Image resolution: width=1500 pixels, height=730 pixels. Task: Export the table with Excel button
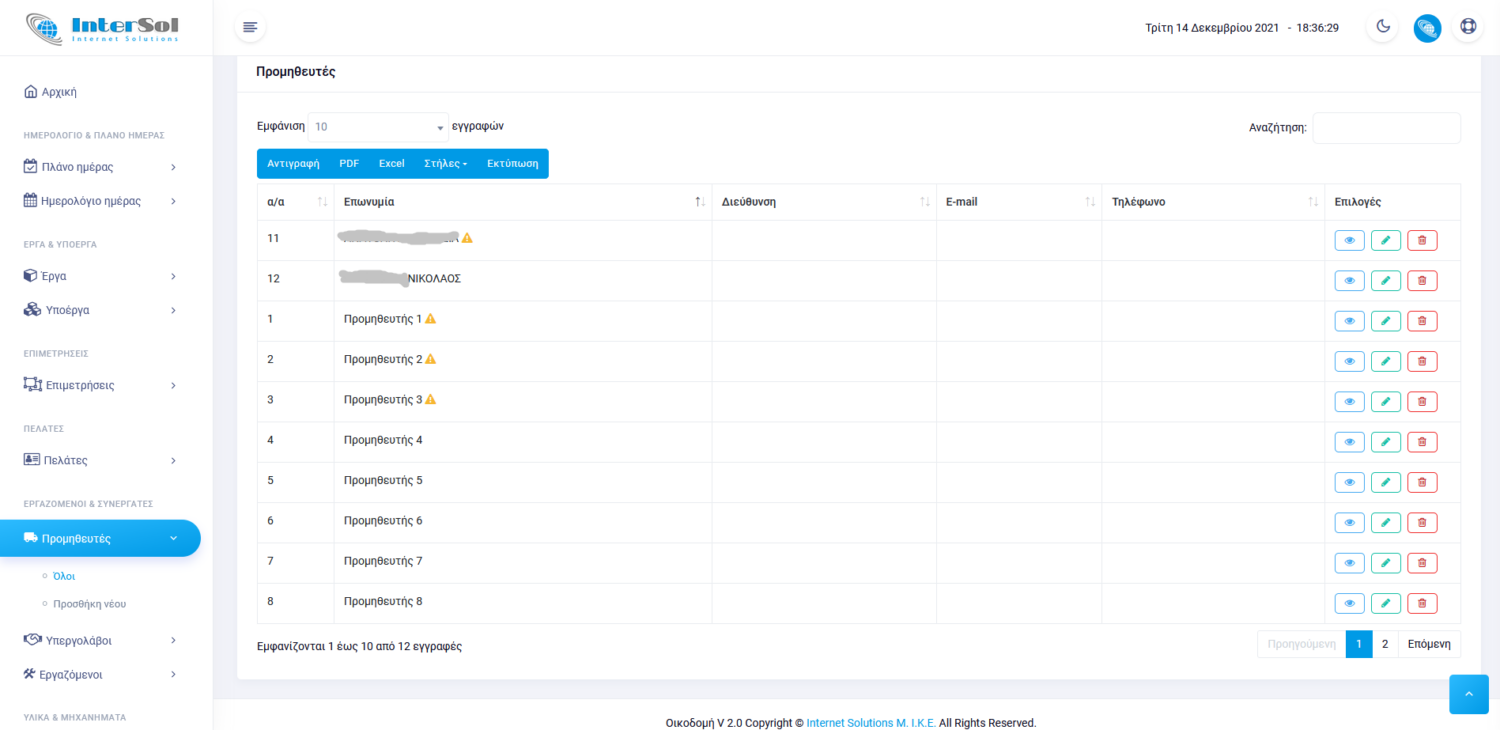(x=391, y=164)
